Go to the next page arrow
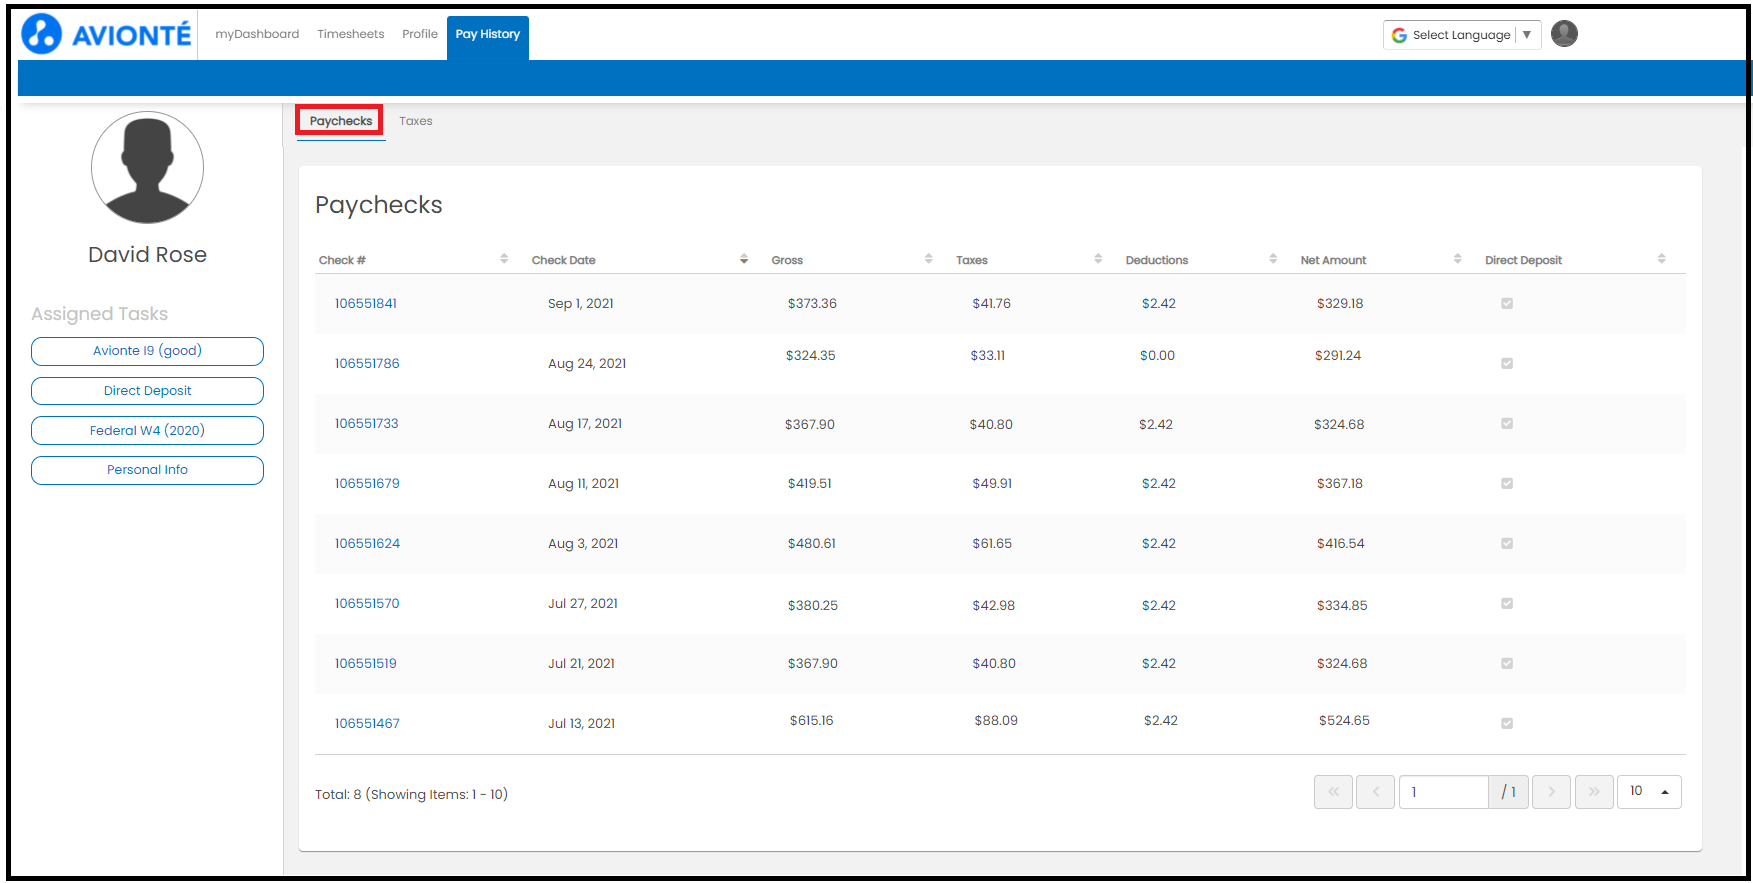The height and width of the screenshot is (883, 1753). pos(1551,792)
